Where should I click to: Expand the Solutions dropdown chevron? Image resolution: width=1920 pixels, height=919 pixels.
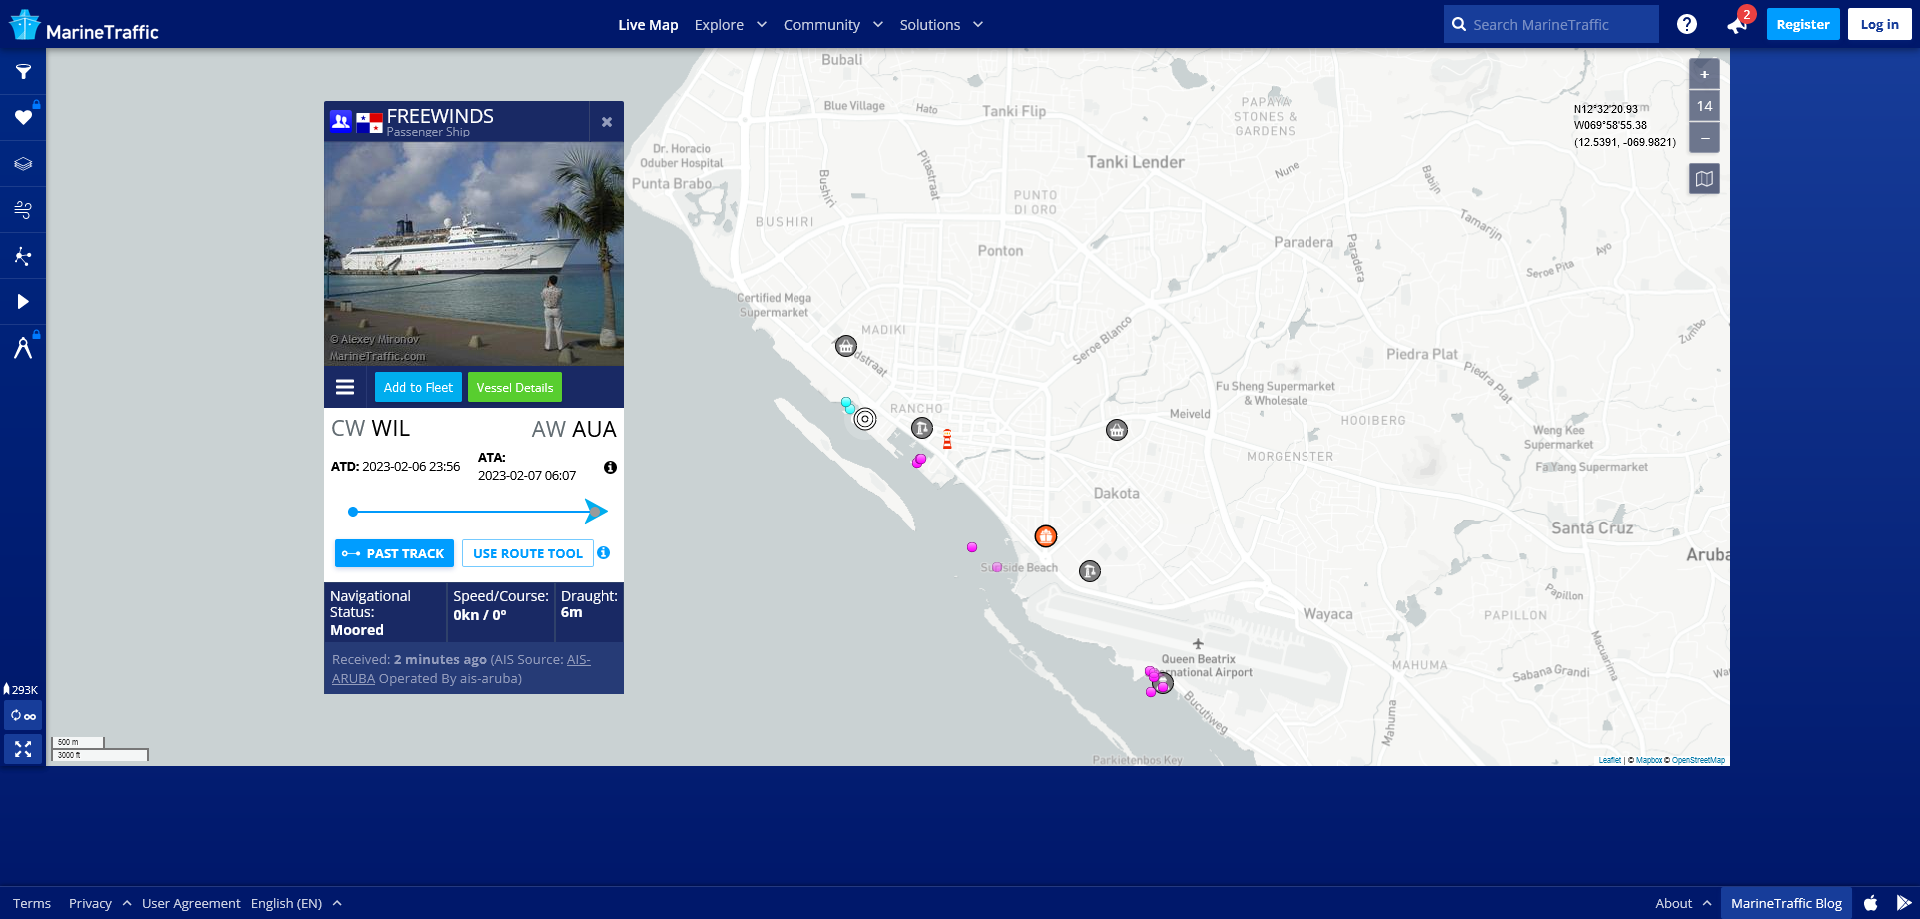pos(978,24)
